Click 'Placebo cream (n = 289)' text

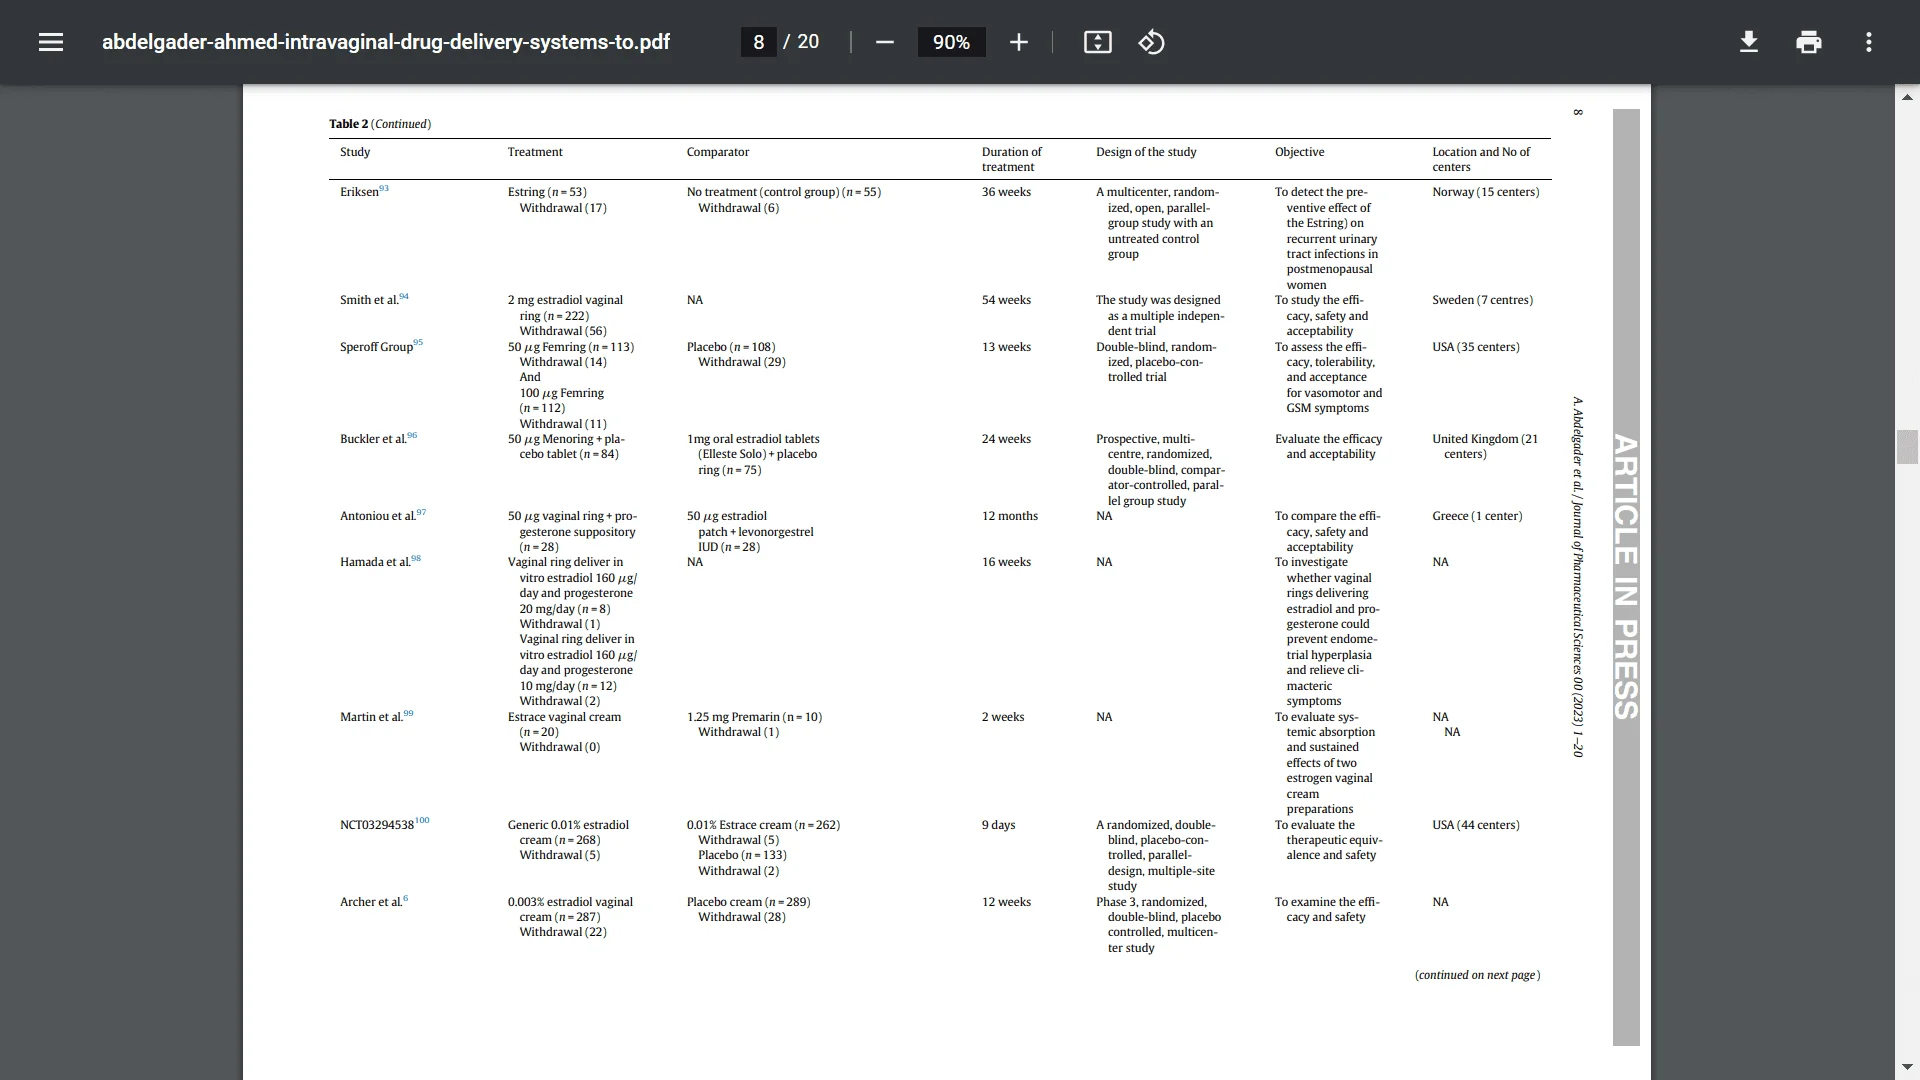point(748,902)
